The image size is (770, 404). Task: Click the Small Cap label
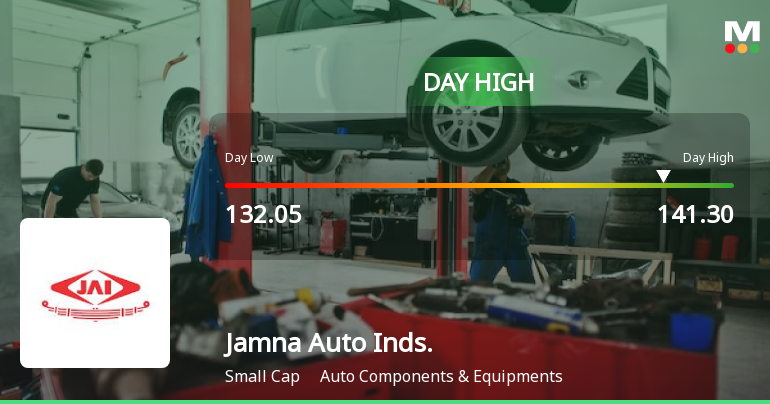point(262,377)
